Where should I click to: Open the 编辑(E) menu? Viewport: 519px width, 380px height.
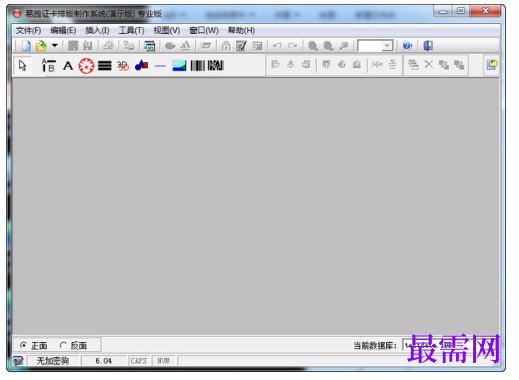coord(63,31)
